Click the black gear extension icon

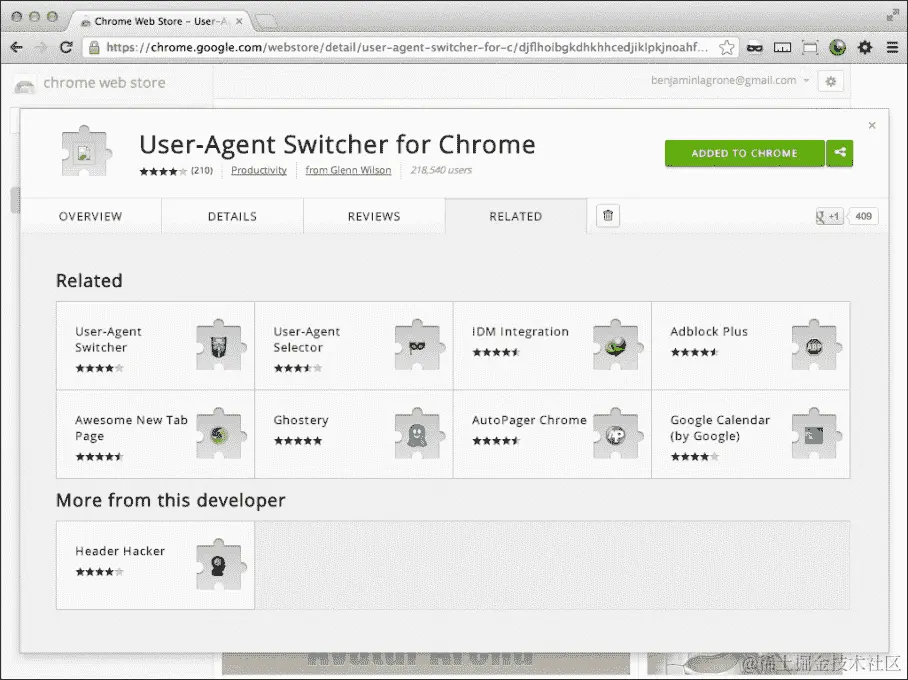point(865,47)
